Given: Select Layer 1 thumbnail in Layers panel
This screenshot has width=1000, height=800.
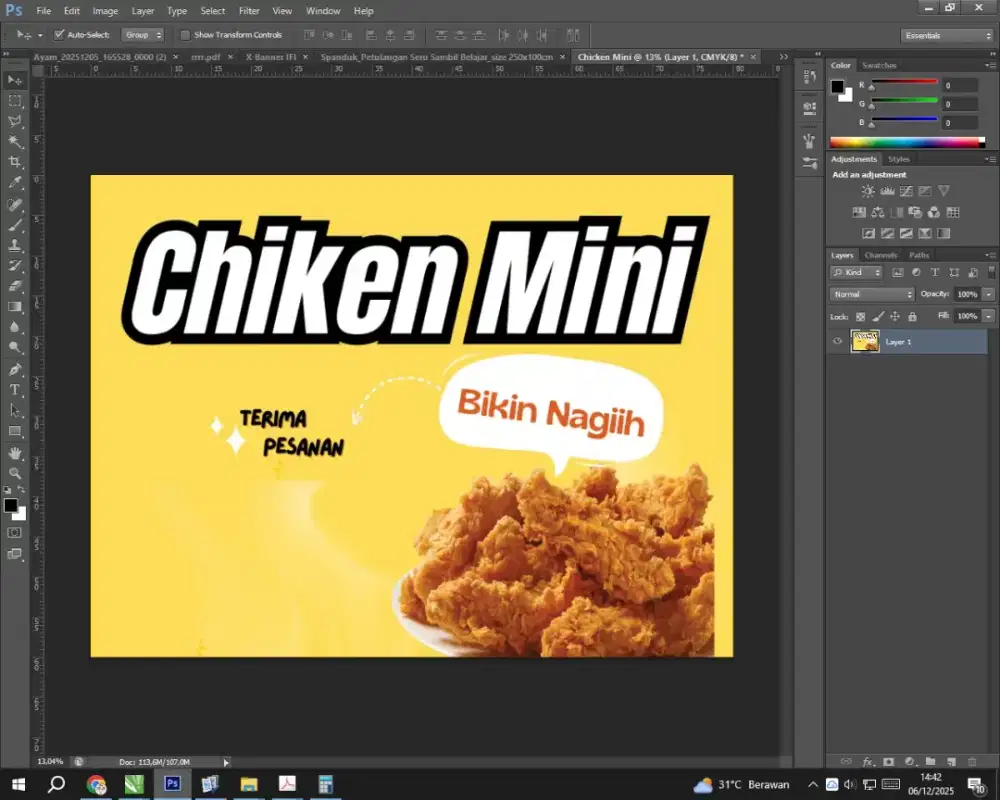Looking at the screenshot, I should [865, 341].
